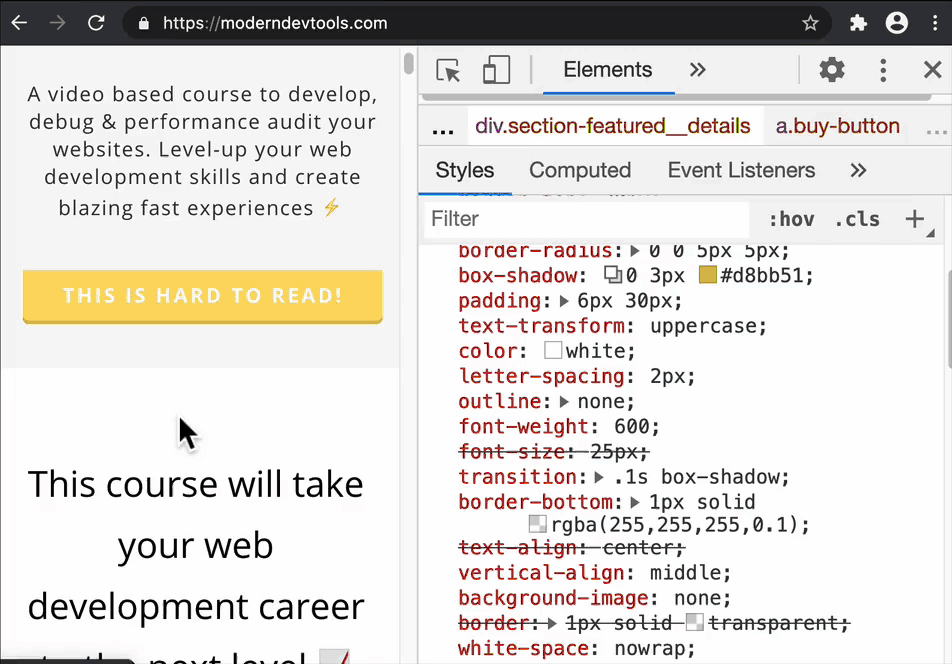The height and width of the screenshot is (664, 952).
Task: Open the Extensions puzzle icon
Action: tap(858, 23)
